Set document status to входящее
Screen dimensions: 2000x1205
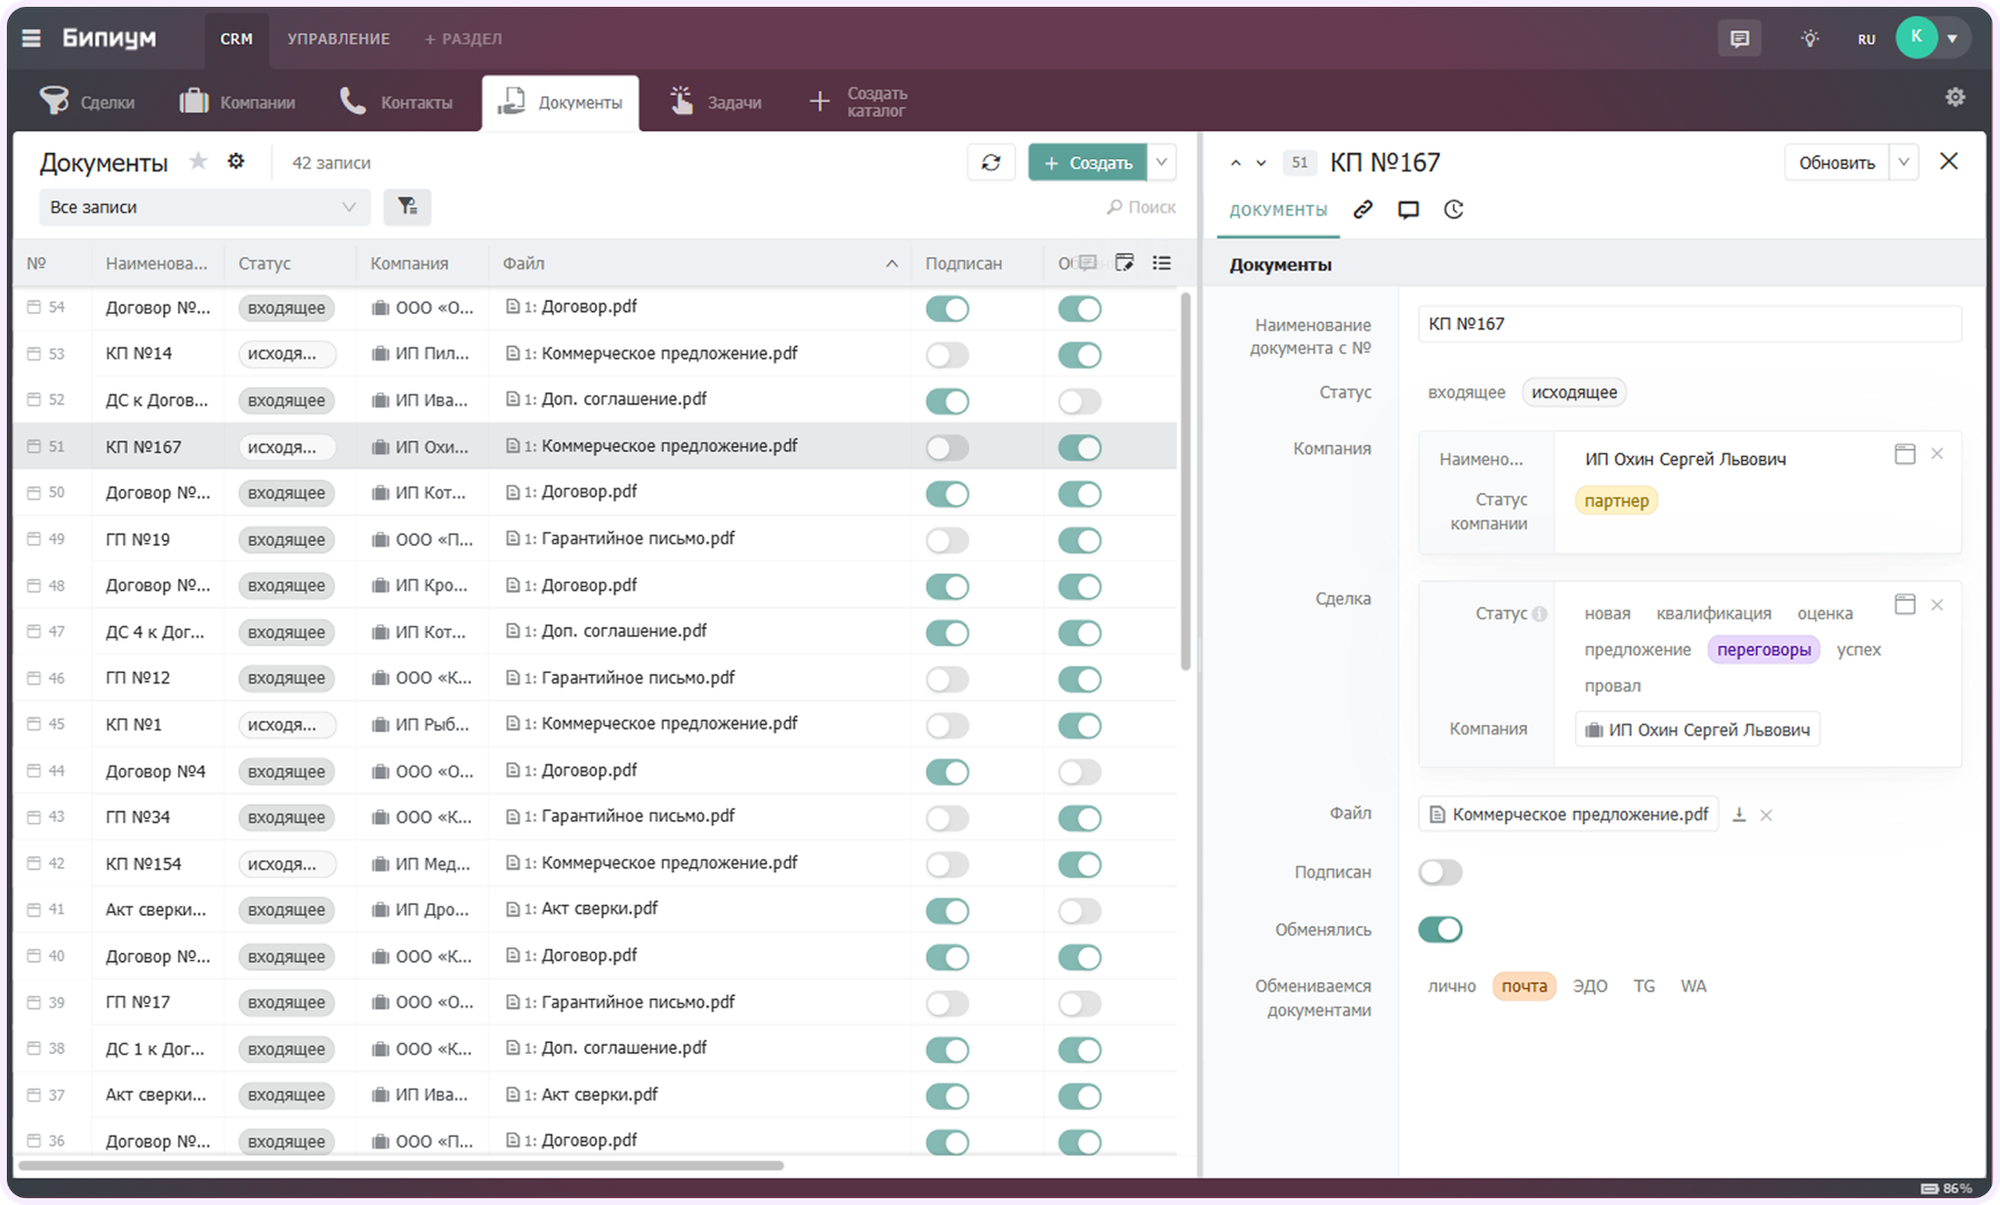(x=1466, y=392)
